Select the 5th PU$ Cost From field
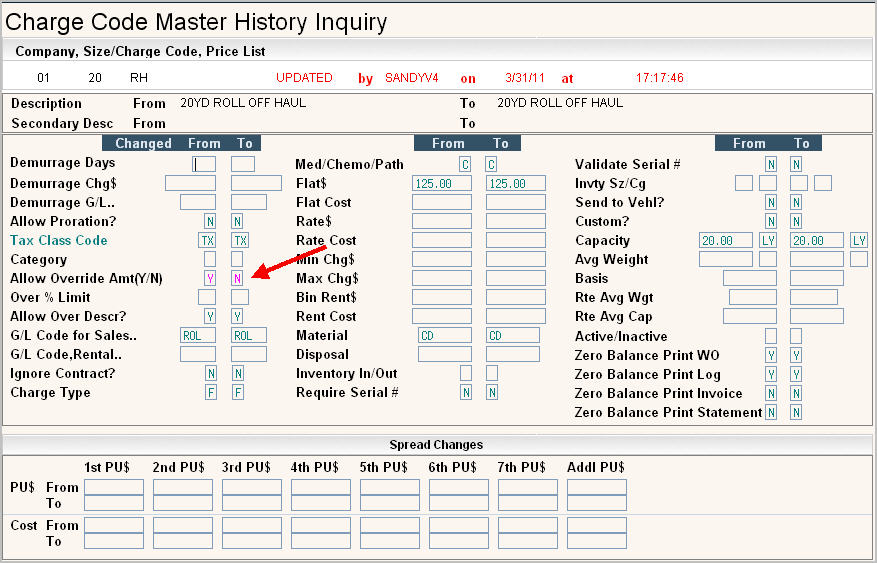The width and height of the screenshot is (877, 563). coord(390,525)
